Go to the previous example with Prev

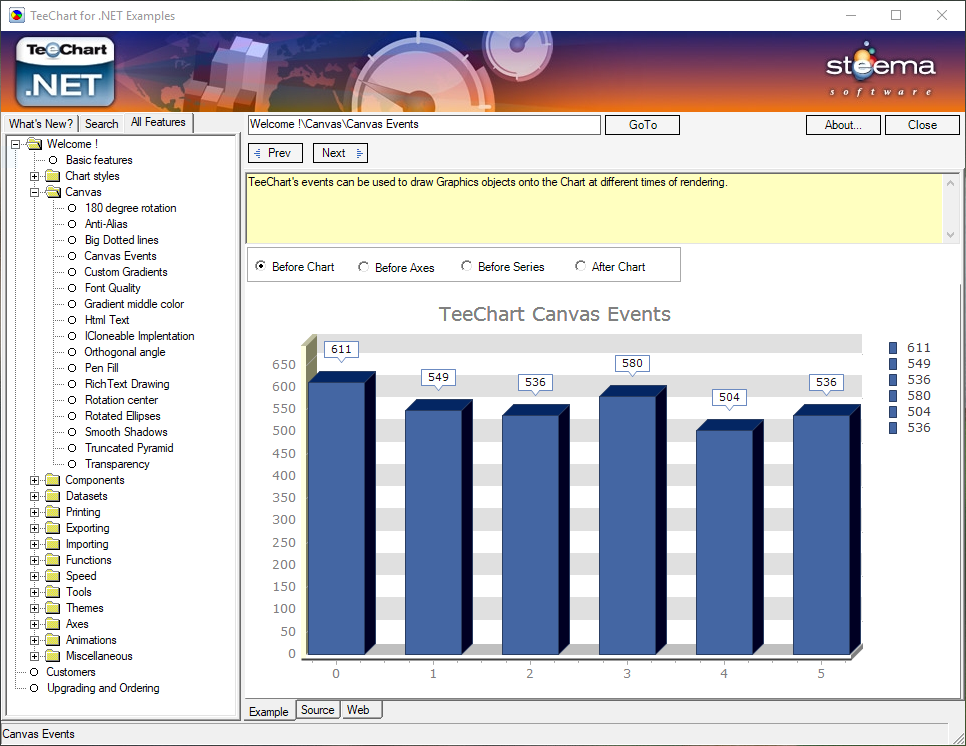(275, 153)
